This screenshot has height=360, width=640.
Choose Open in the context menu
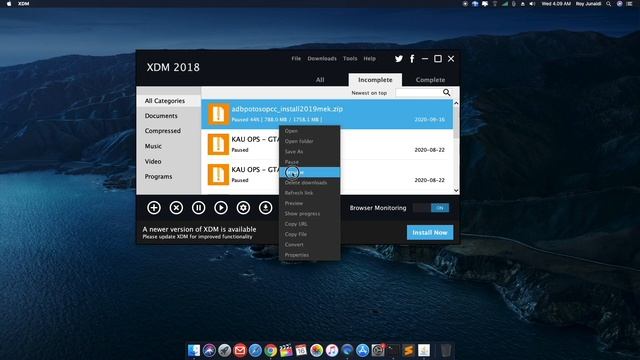(x=309, y=131)
